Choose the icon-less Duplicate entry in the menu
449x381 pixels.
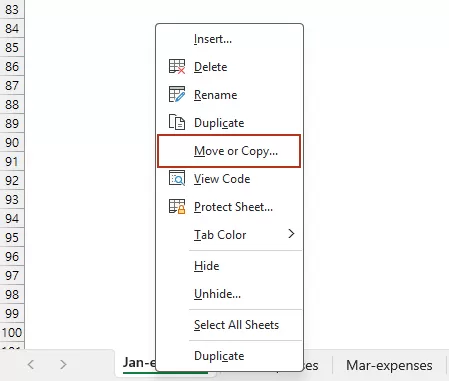click(229, 356)
